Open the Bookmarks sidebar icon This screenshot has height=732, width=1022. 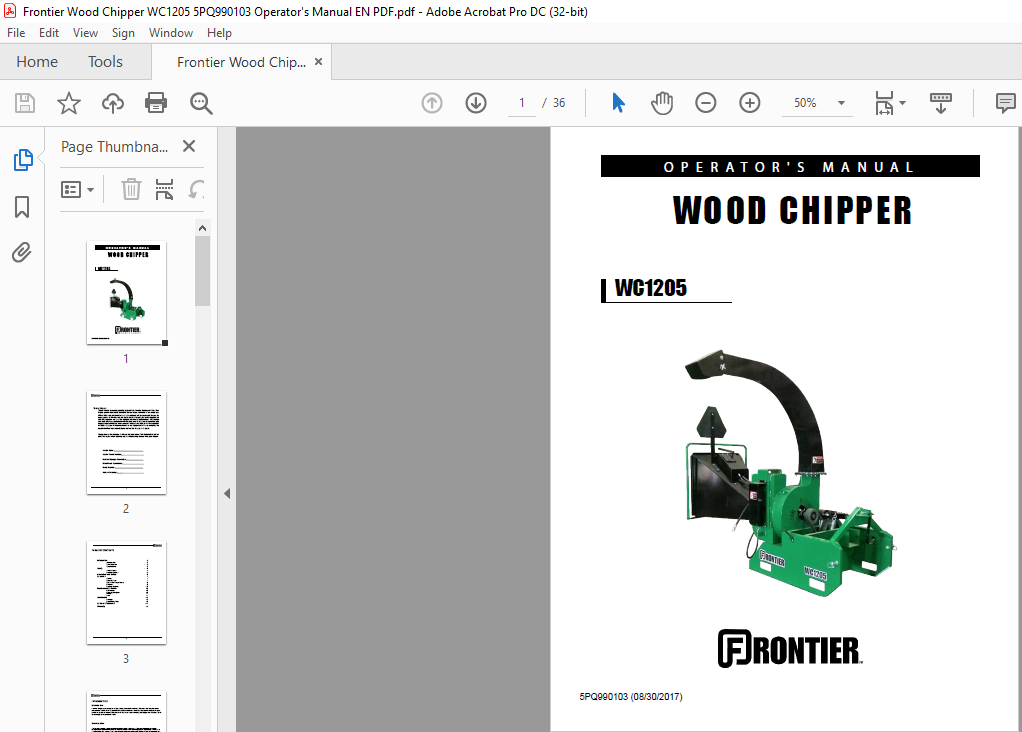(x=22, y=207)
